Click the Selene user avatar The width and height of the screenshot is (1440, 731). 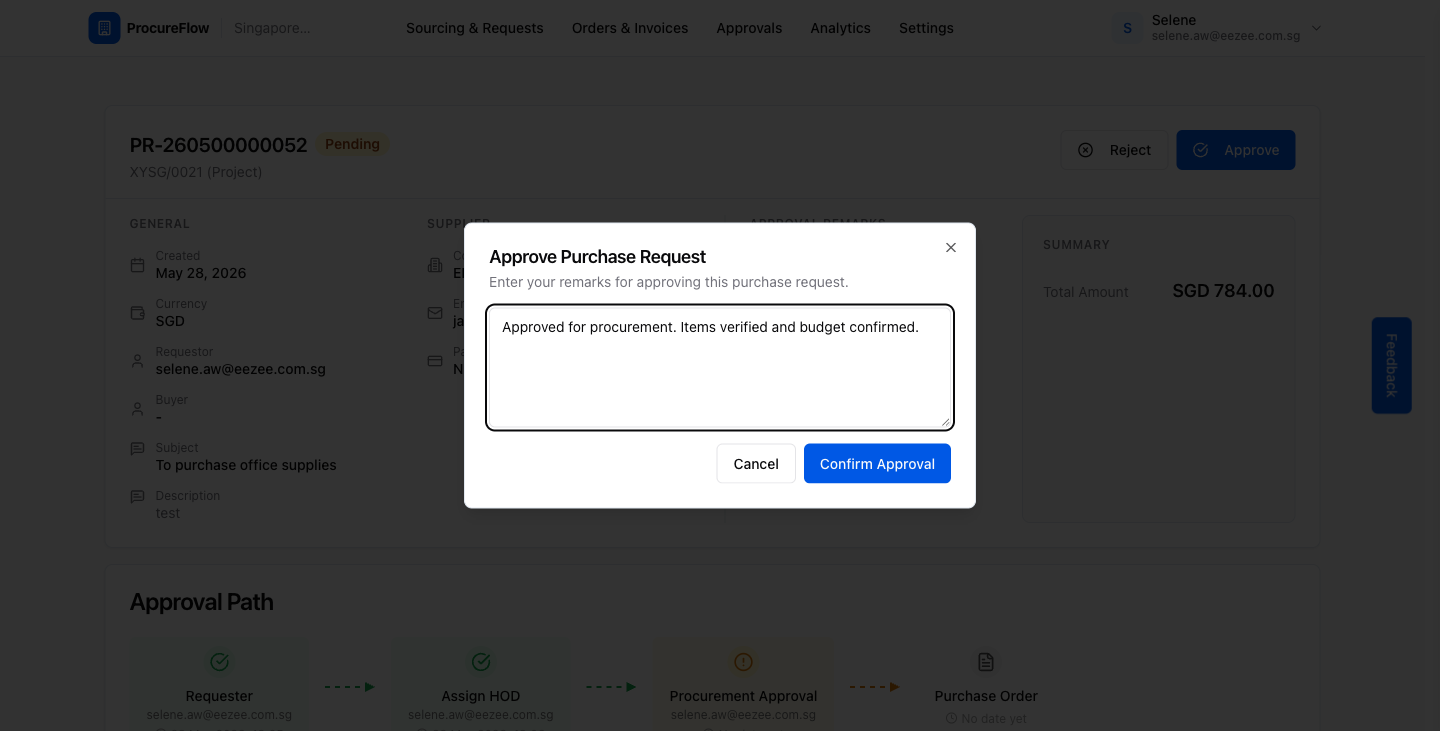click(1128, 28)
